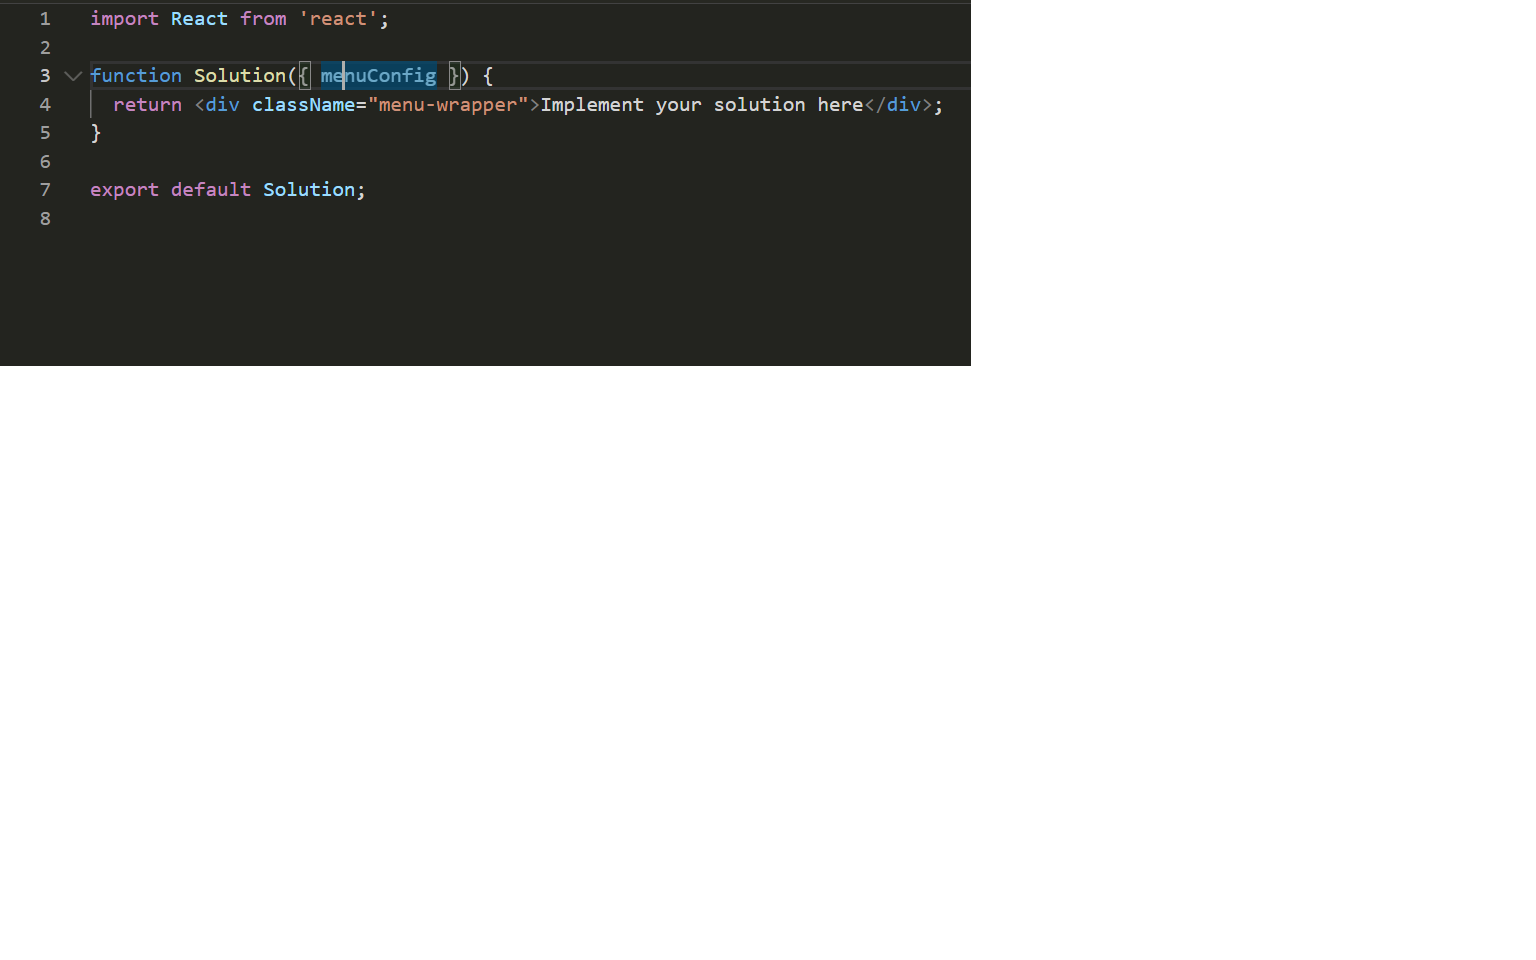
Task: Click the return keyword on line 4
Action: (147, 104)
